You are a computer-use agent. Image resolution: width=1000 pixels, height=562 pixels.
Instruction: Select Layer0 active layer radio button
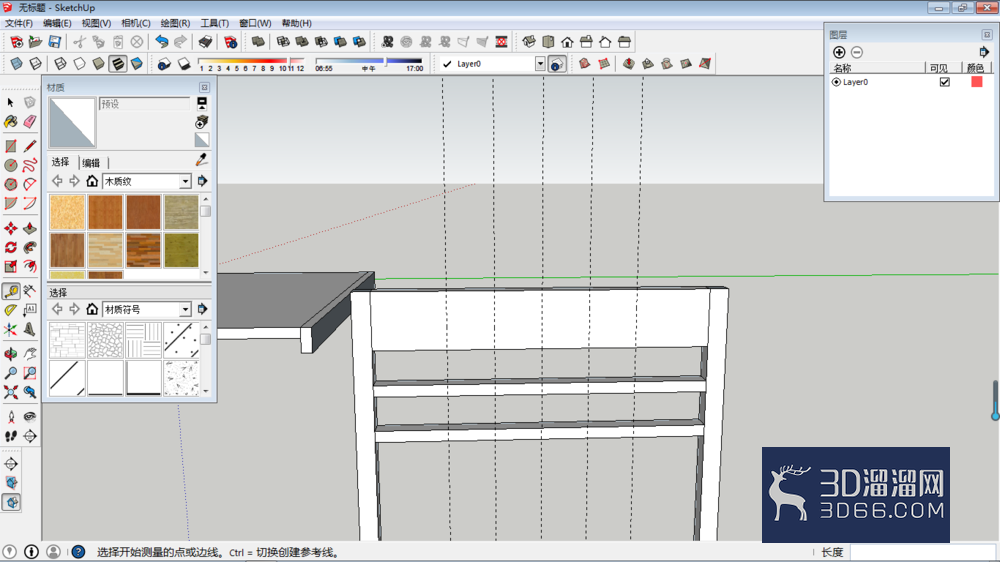(x=836, y=82)
